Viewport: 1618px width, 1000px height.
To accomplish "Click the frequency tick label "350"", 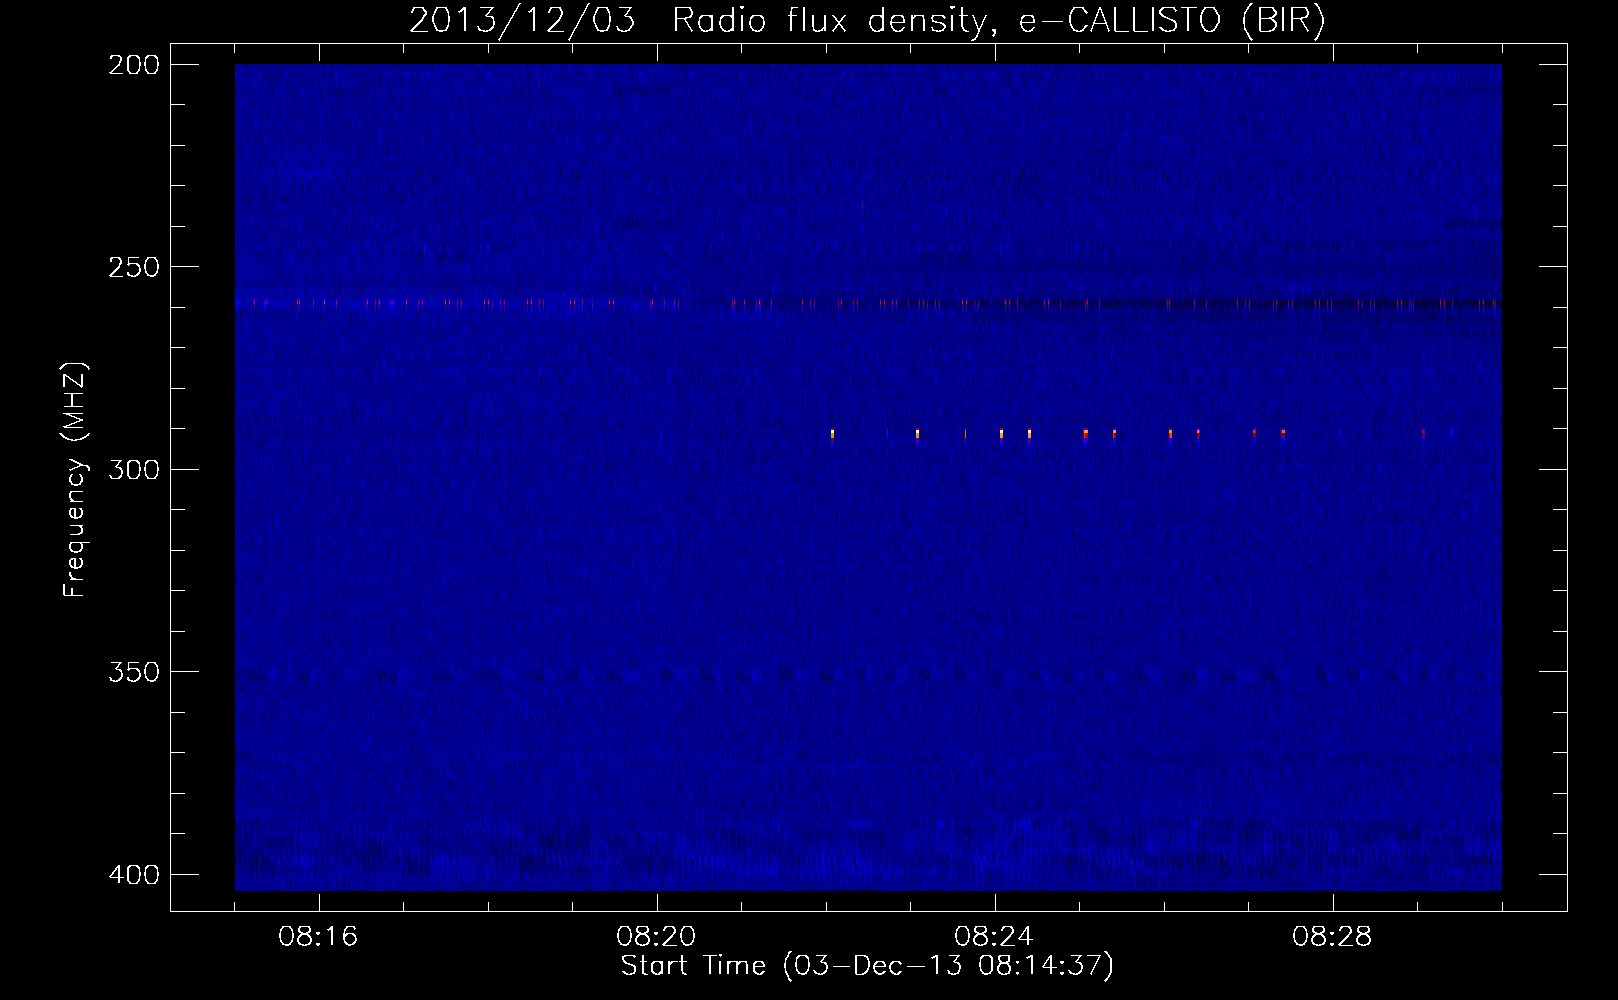I will [x=134, y=672].
